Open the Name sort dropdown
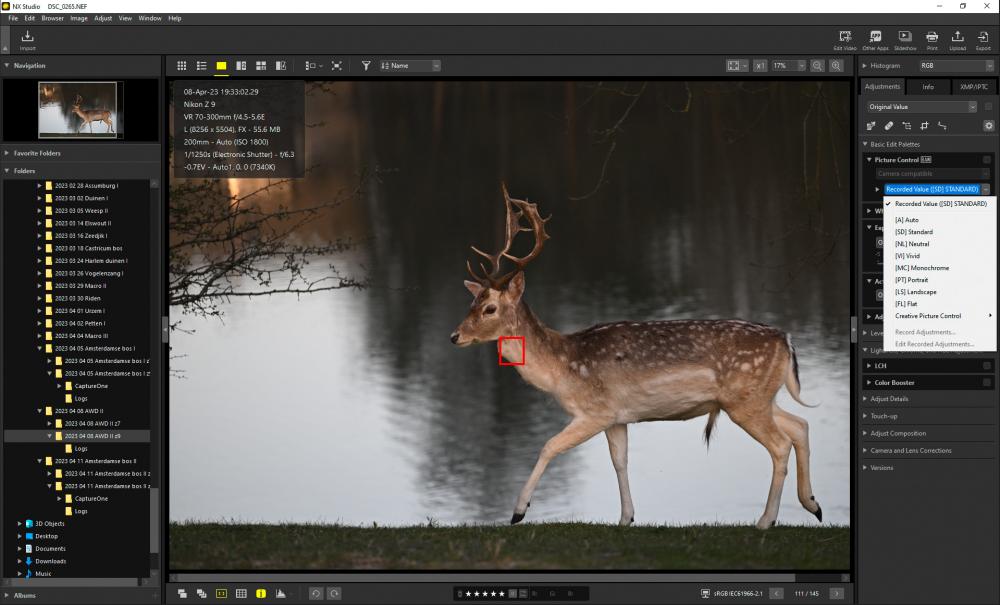This screenshot has height=605, width=1000. 410,66
